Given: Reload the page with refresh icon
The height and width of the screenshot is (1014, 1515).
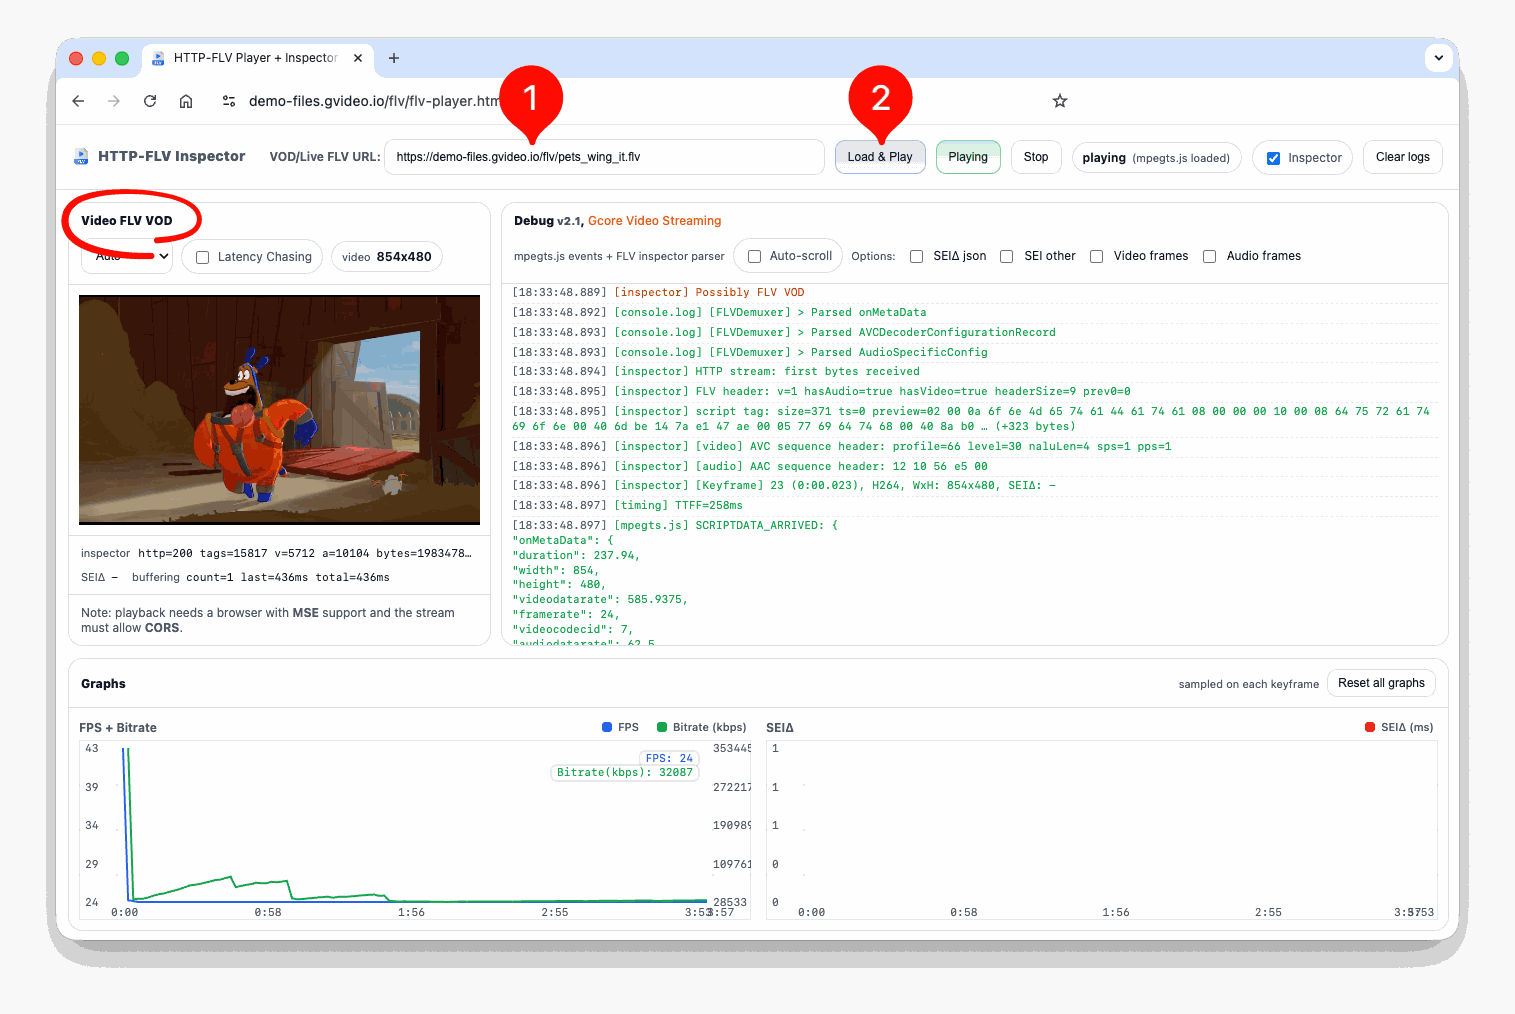Looking at the screenshot, I should coord(150,101).
